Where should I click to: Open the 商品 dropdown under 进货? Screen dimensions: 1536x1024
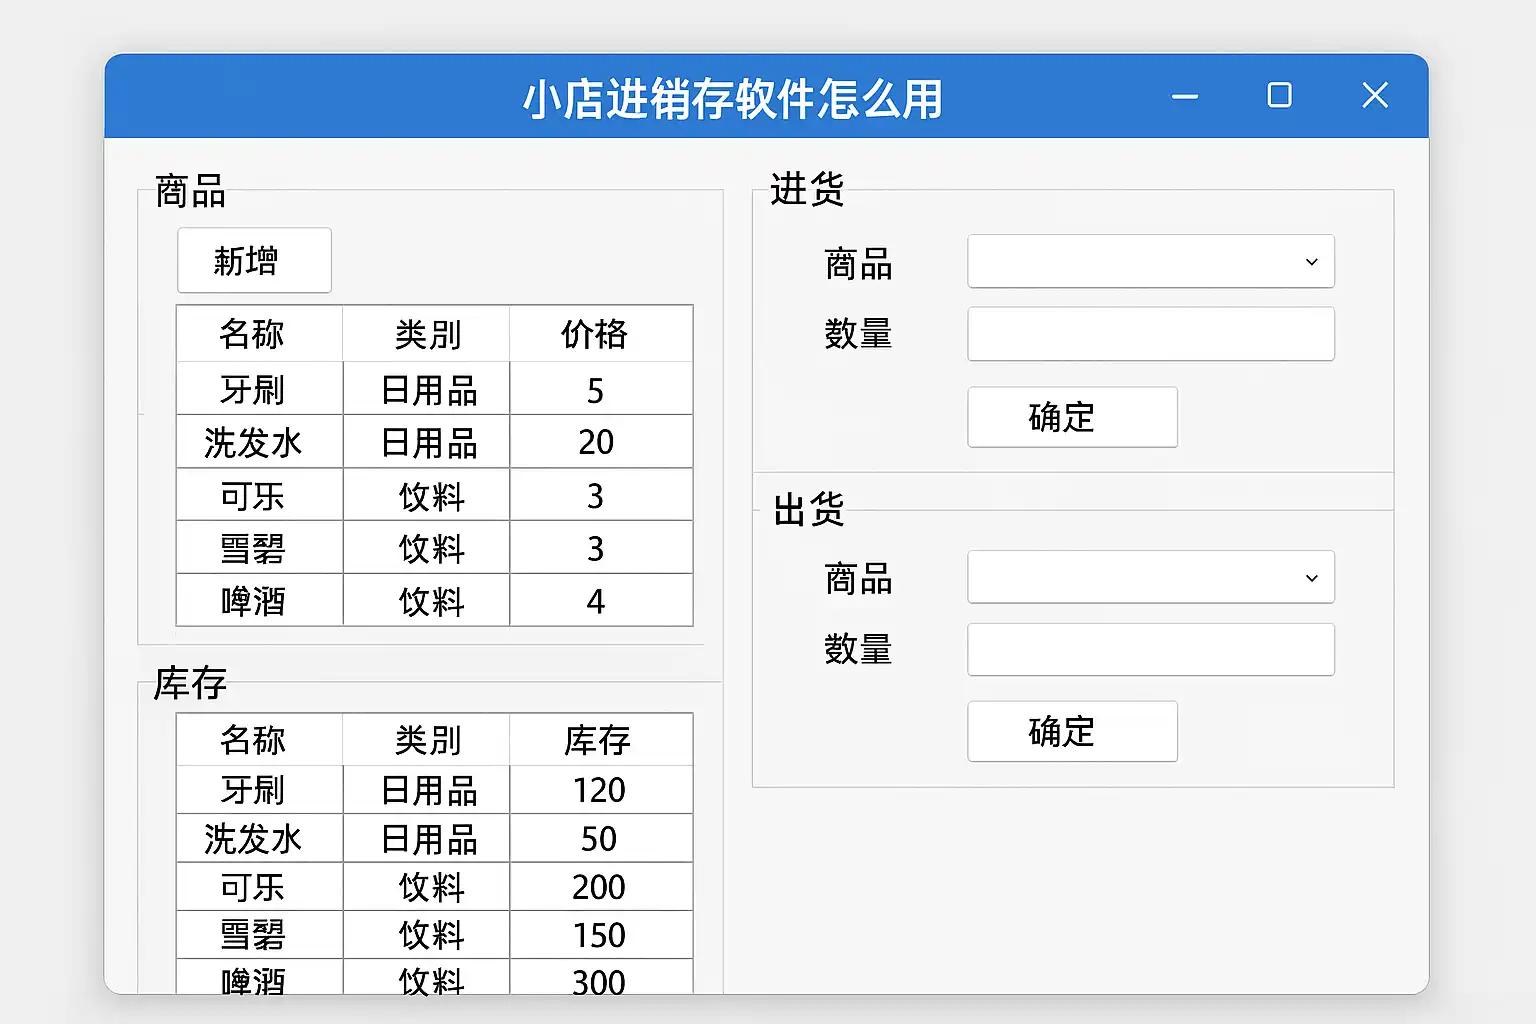click(1150, 262)
